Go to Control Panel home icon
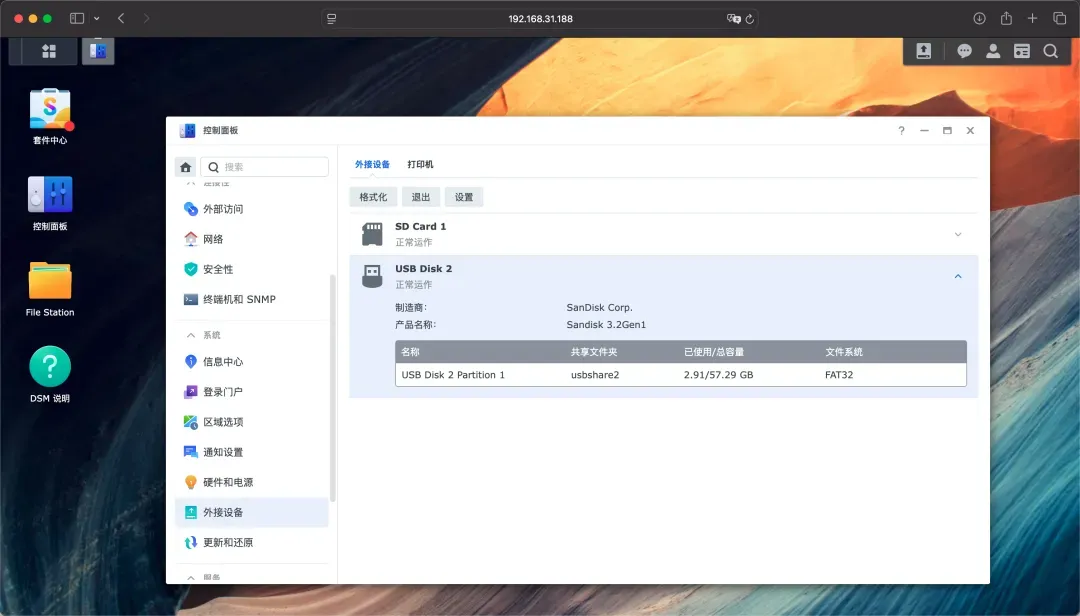The width and height of the screenshot is (1080, 616). pos(185,167)
